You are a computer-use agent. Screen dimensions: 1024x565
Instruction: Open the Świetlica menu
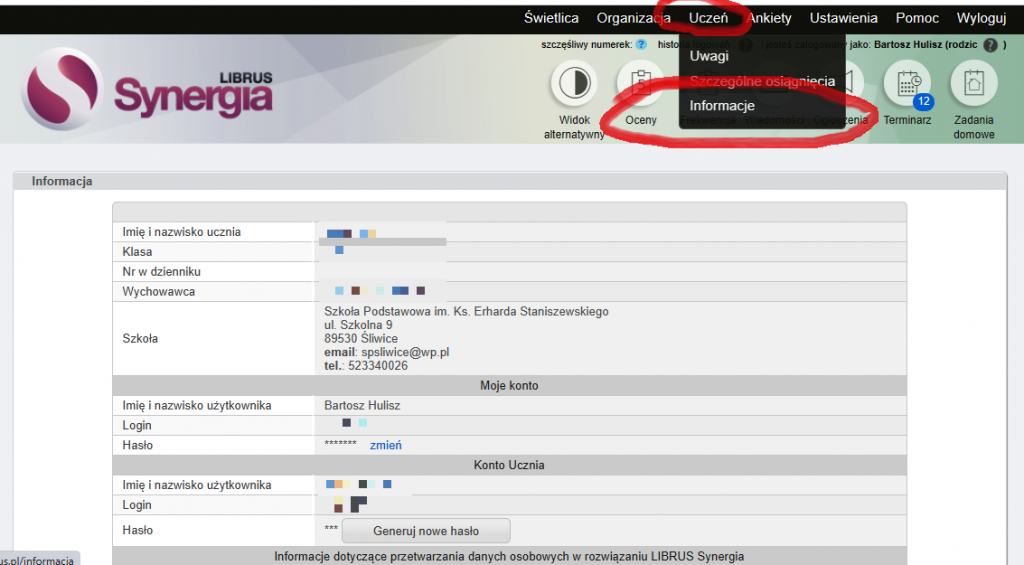point(551,18)
